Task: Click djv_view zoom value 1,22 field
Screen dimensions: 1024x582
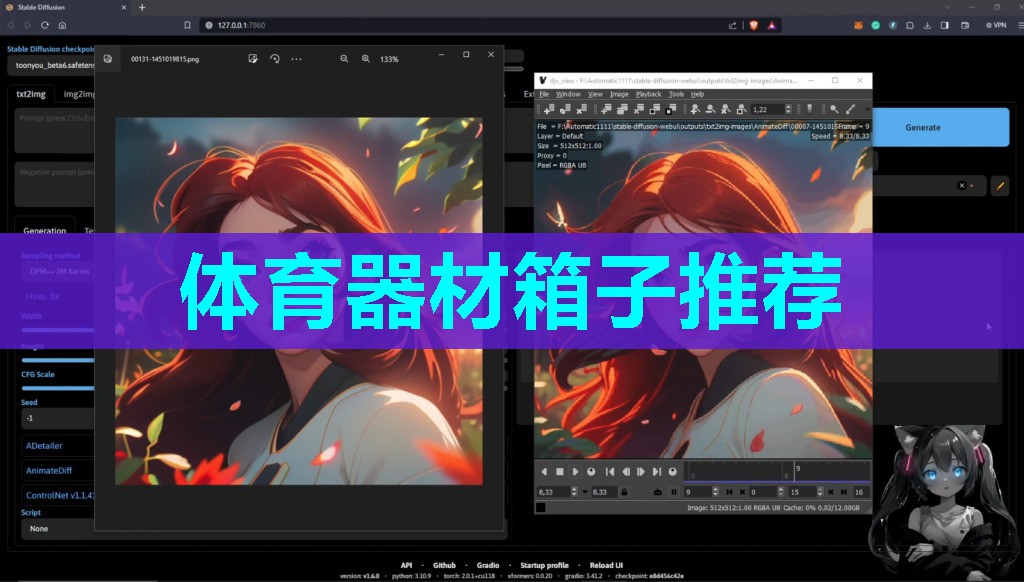Action: coord(767,109)
